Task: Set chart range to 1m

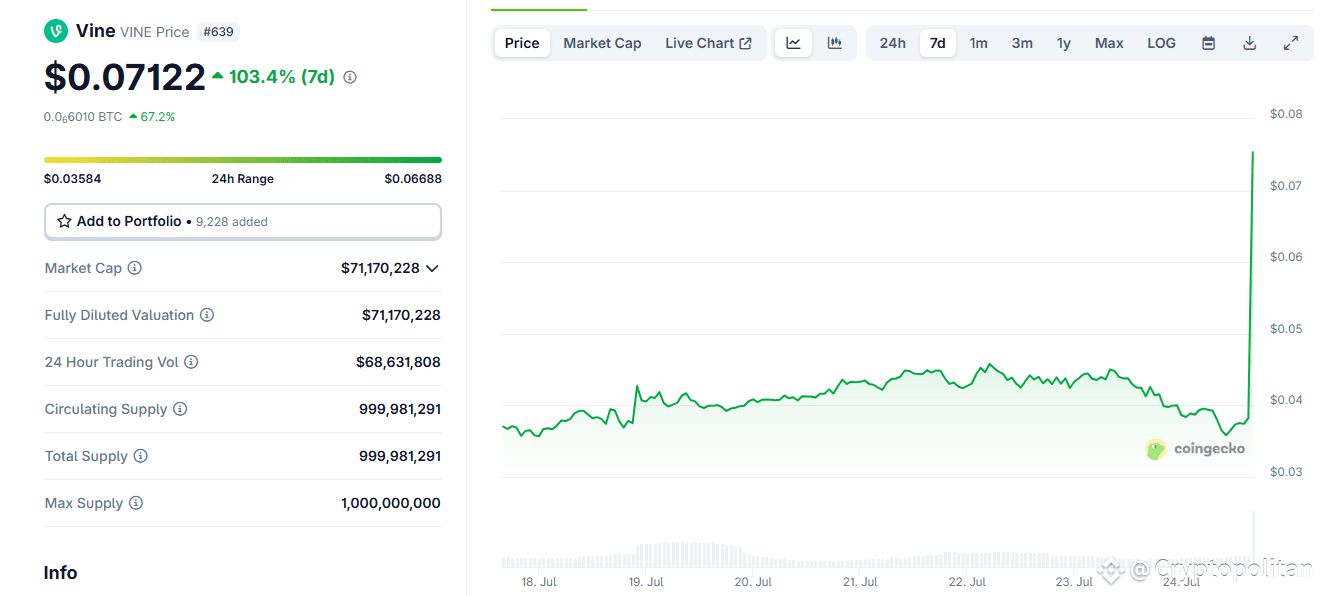Action: pos(978,43)
